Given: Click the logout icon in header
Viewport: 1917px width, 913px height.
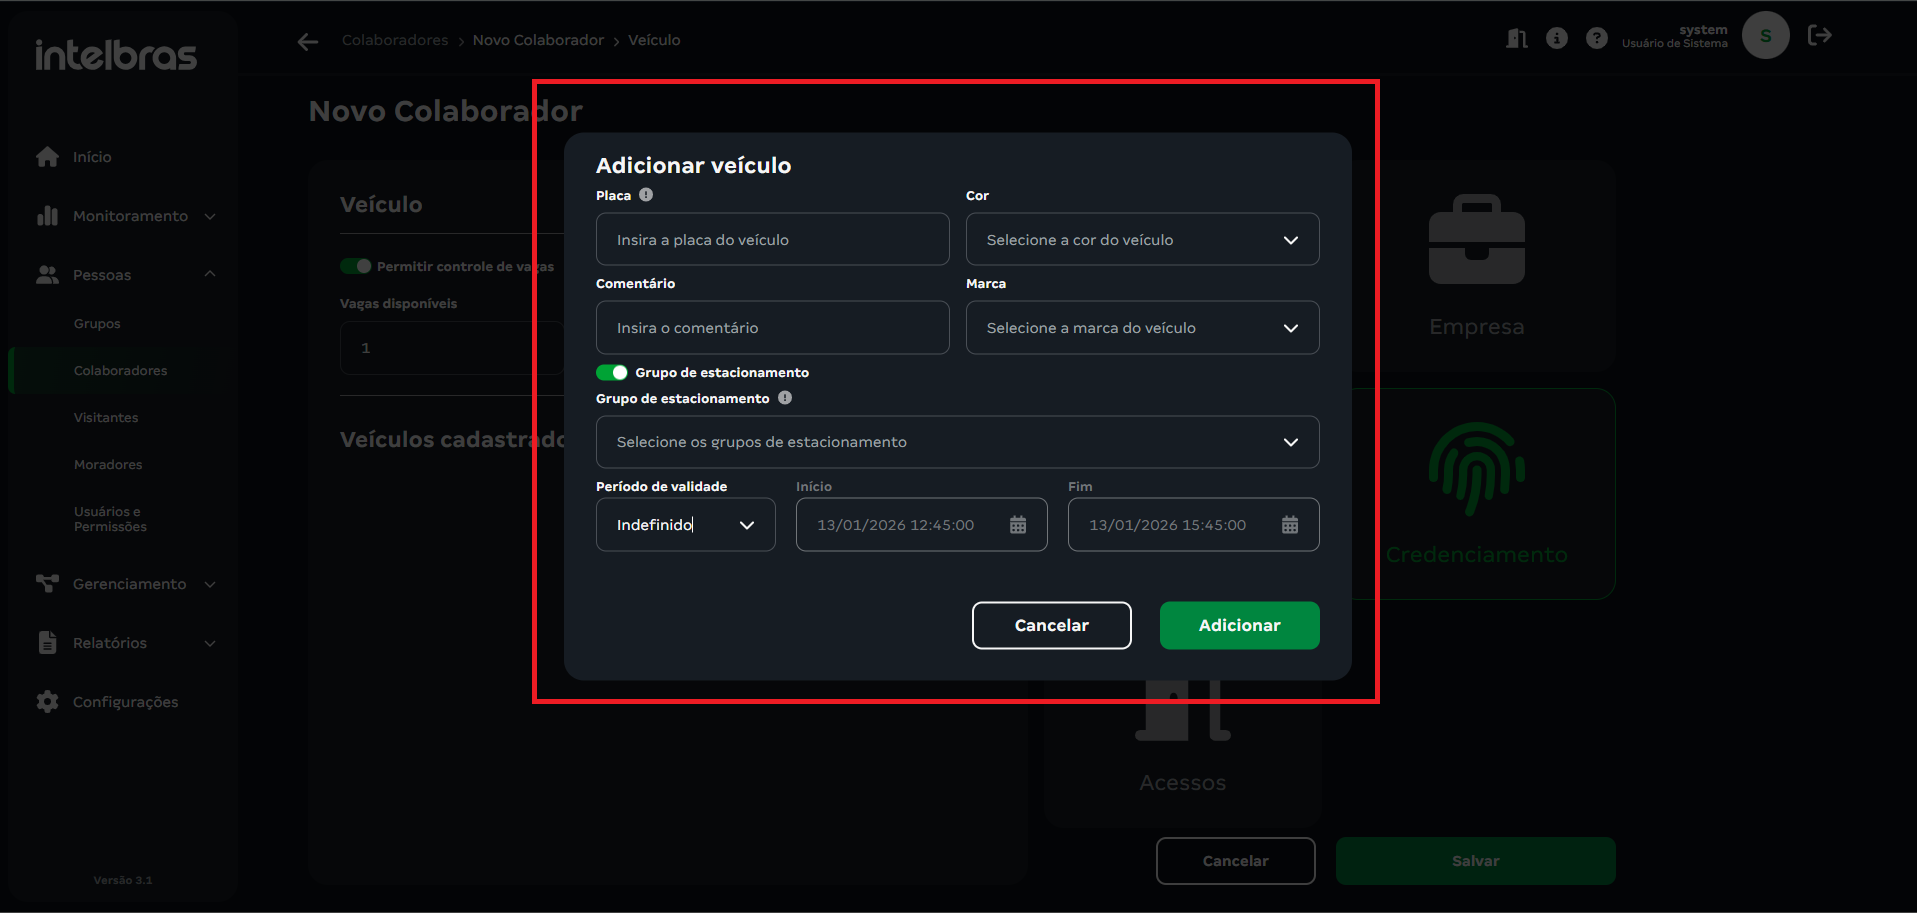Looking at the screenshot, I should point(1819,36).
